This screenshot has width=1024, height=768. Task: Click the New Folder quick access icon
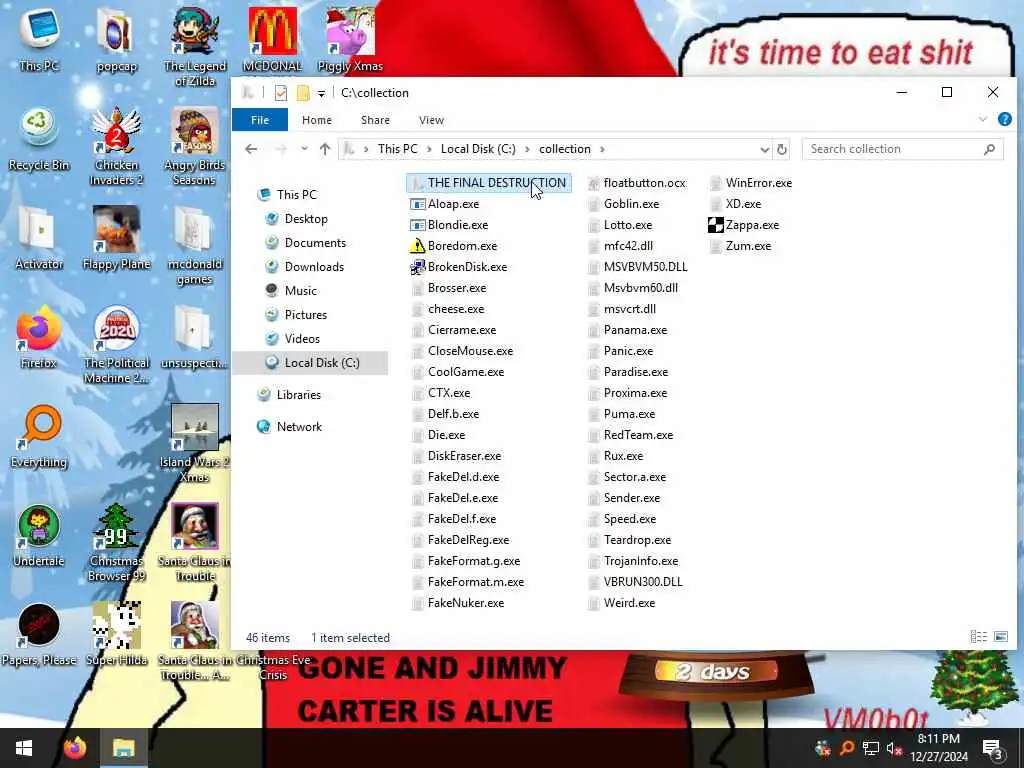click(x=303, y=93)
